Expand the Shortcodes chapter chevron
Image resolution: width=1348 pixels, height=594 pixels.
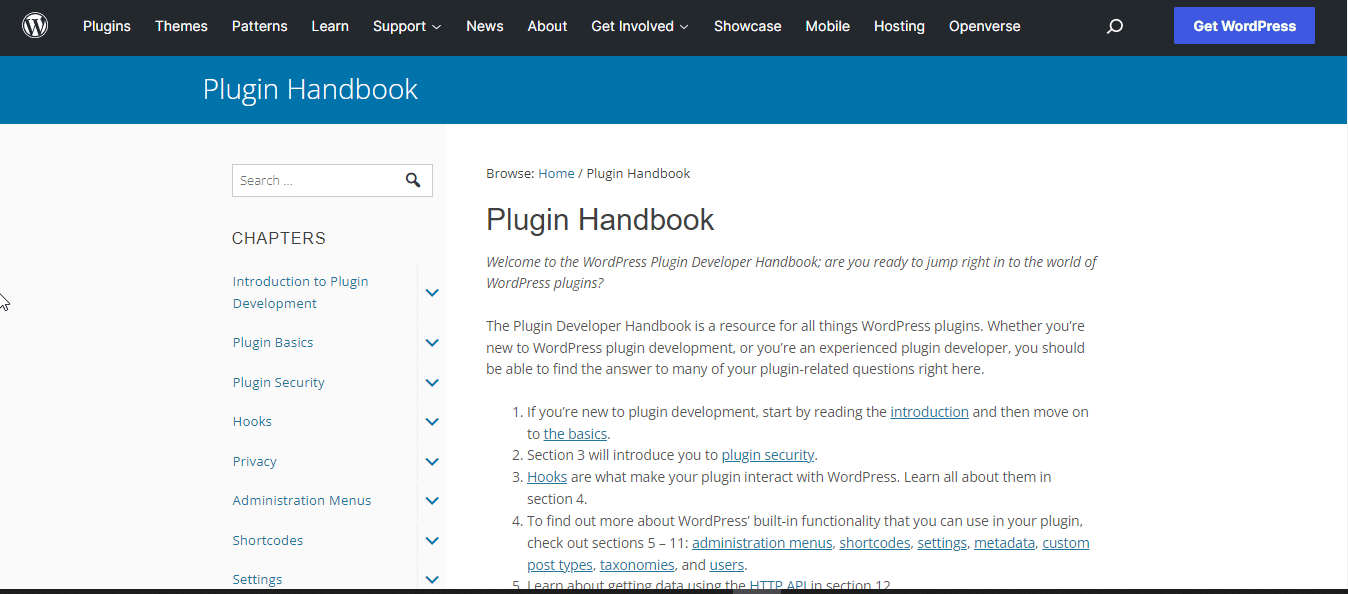[x=432, y=540]
